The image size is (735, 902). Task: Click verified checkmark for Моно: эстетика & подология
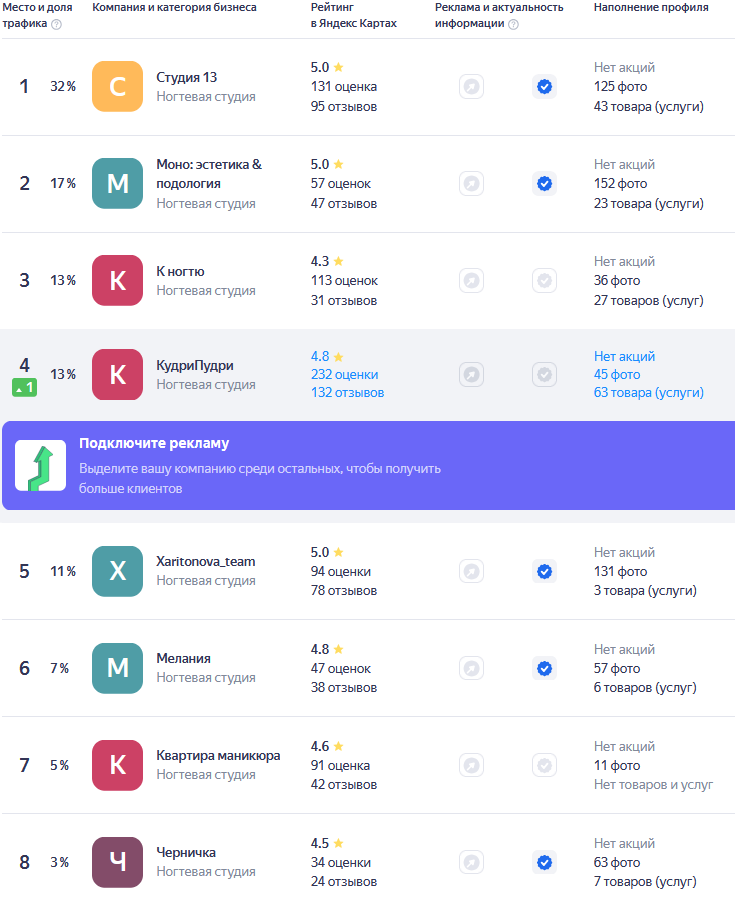544,184
